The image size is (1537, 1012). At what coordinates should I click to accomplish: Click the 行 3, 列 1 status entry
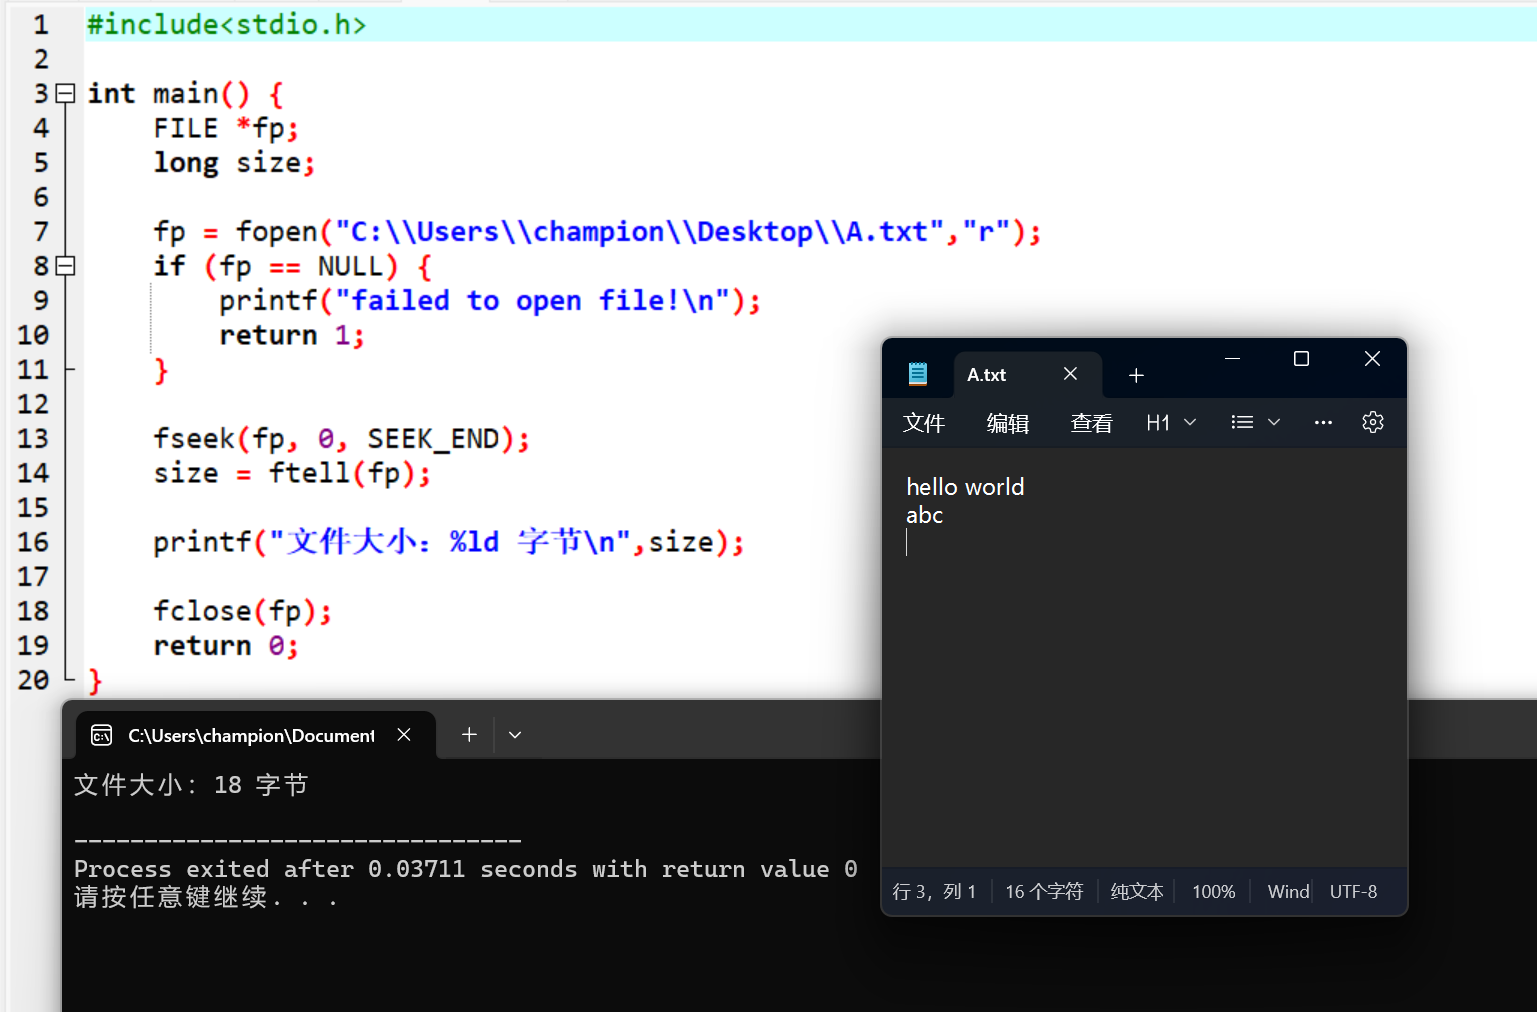click(934, 891)
